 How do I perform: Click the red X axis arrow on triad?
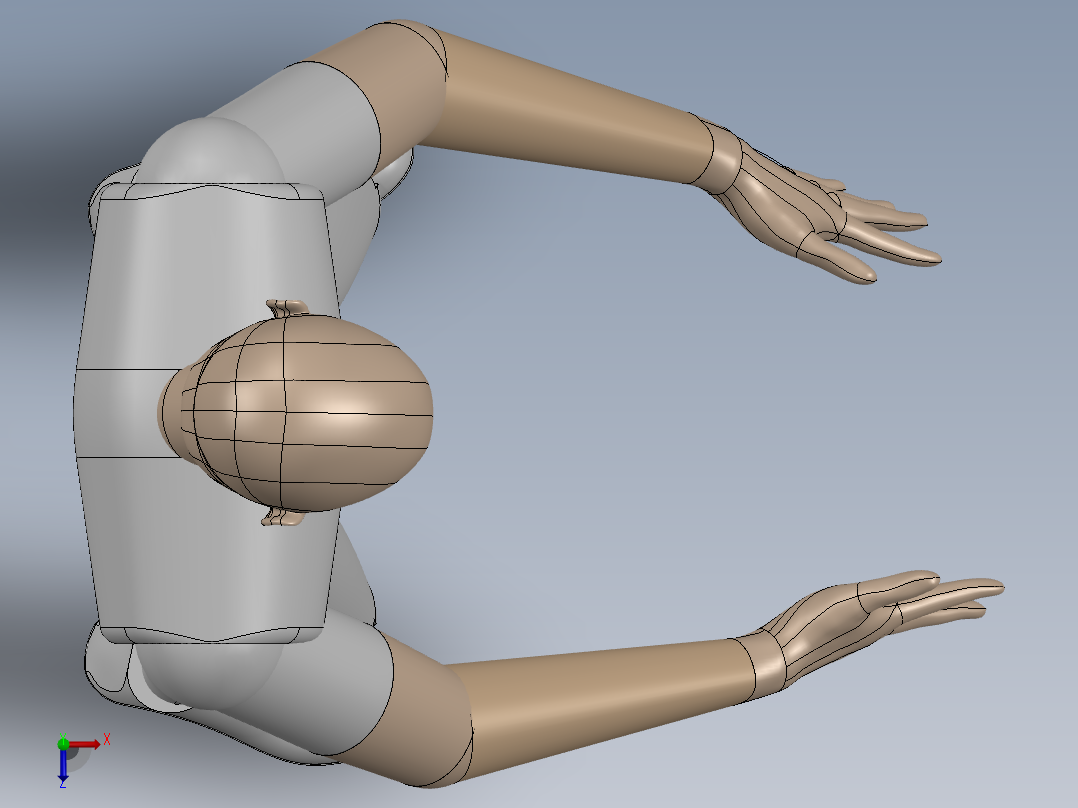pyautogui.click(x=85, y=744)
